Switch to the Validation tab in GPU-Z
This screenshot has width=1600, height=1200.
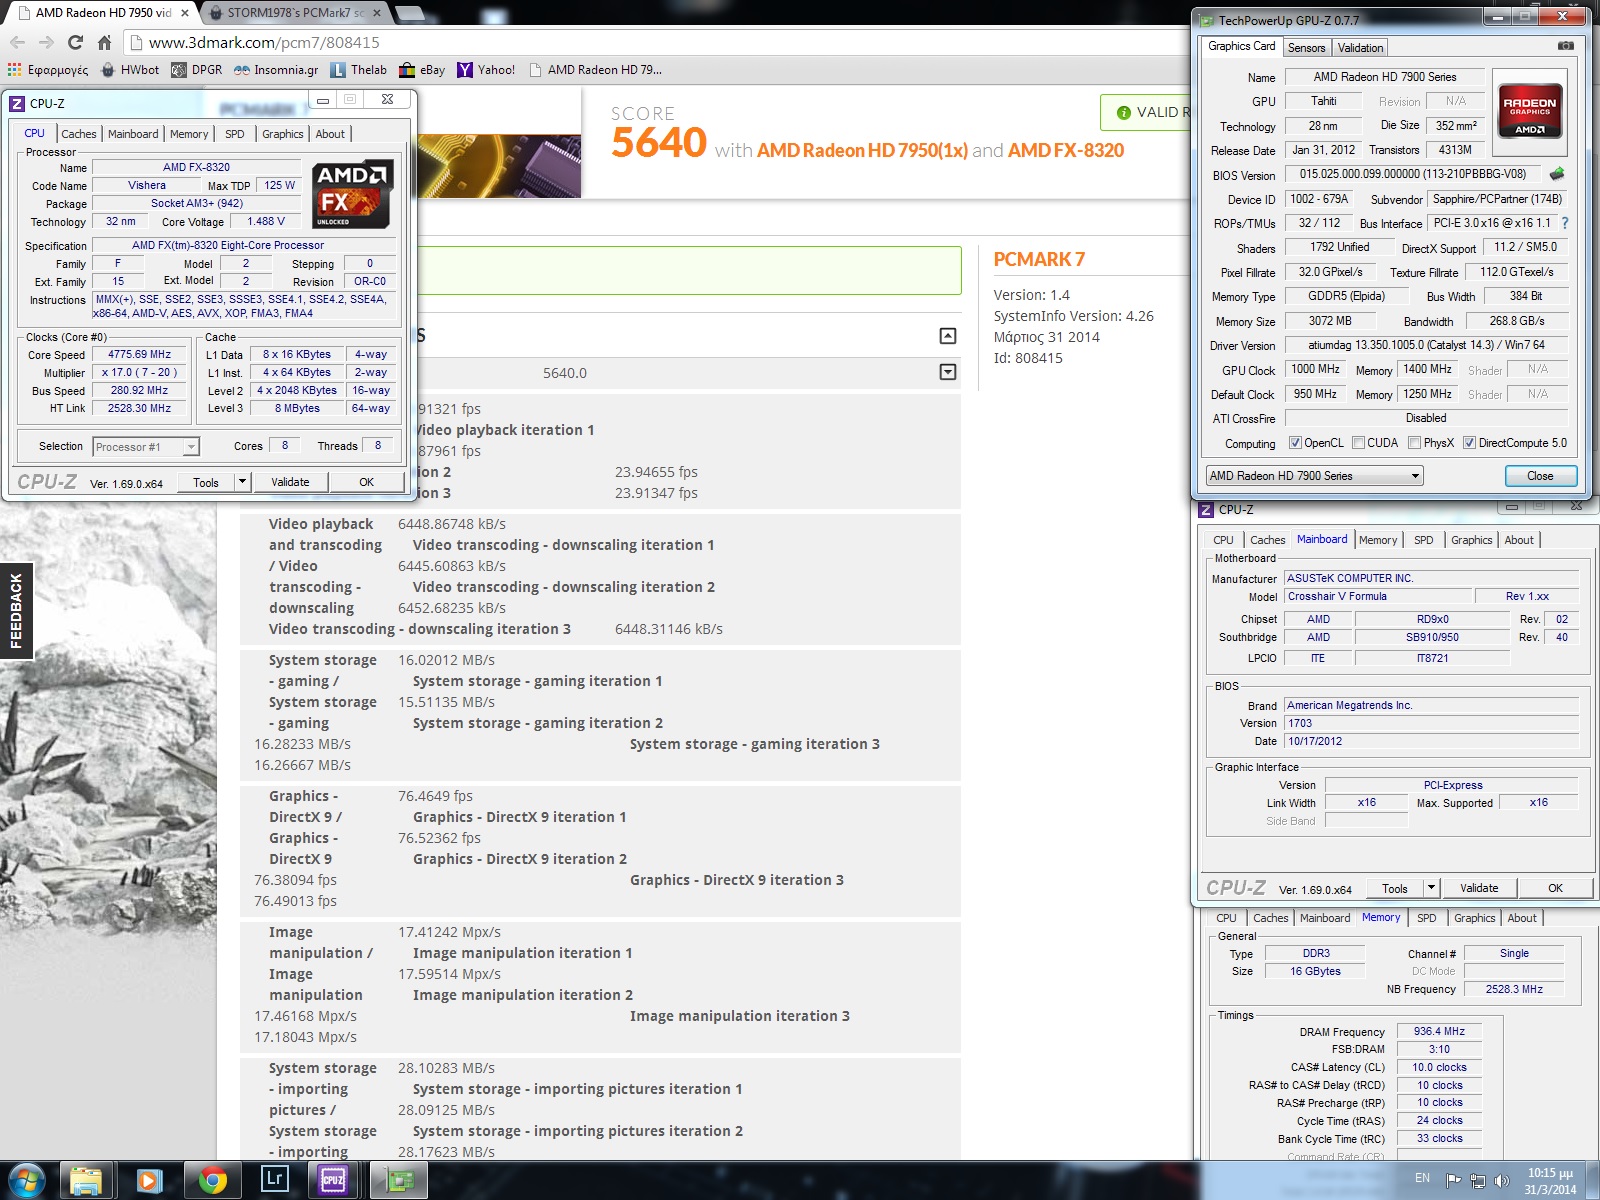(1360, 48)
